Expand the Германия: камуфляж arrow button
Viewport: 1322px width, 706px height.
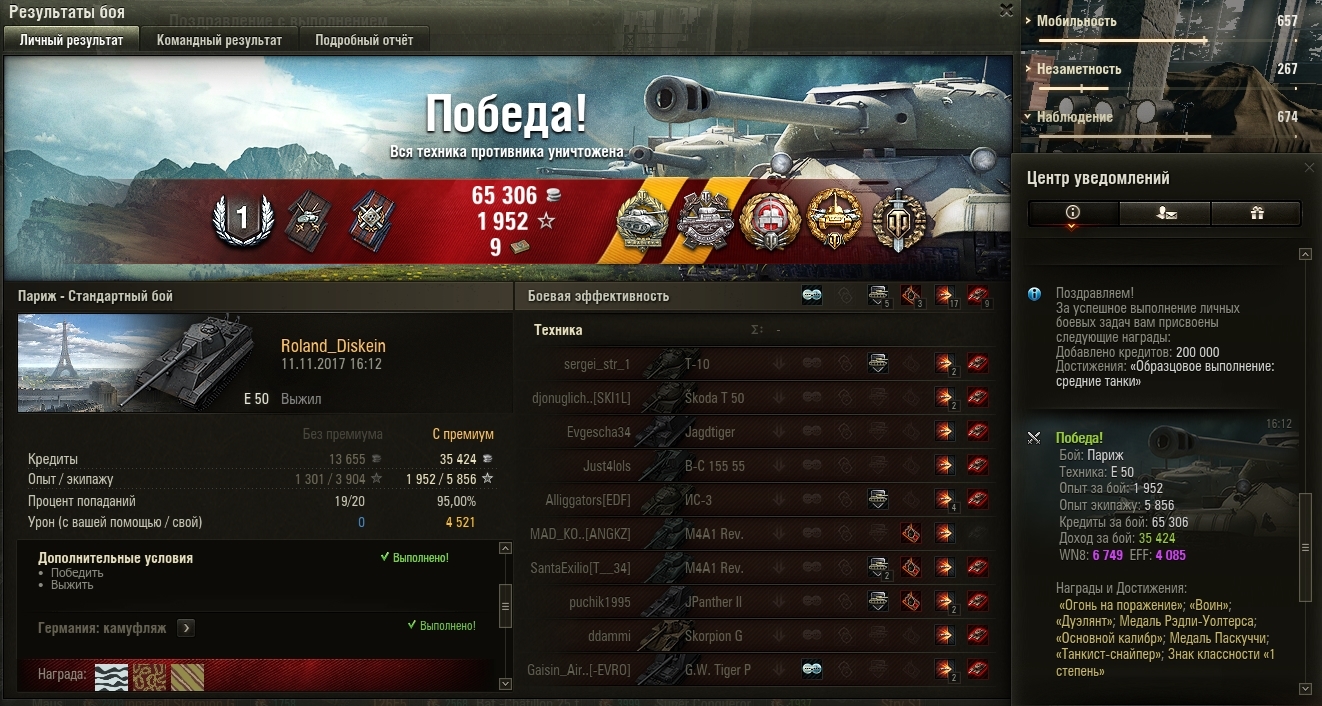click(186, 628)
